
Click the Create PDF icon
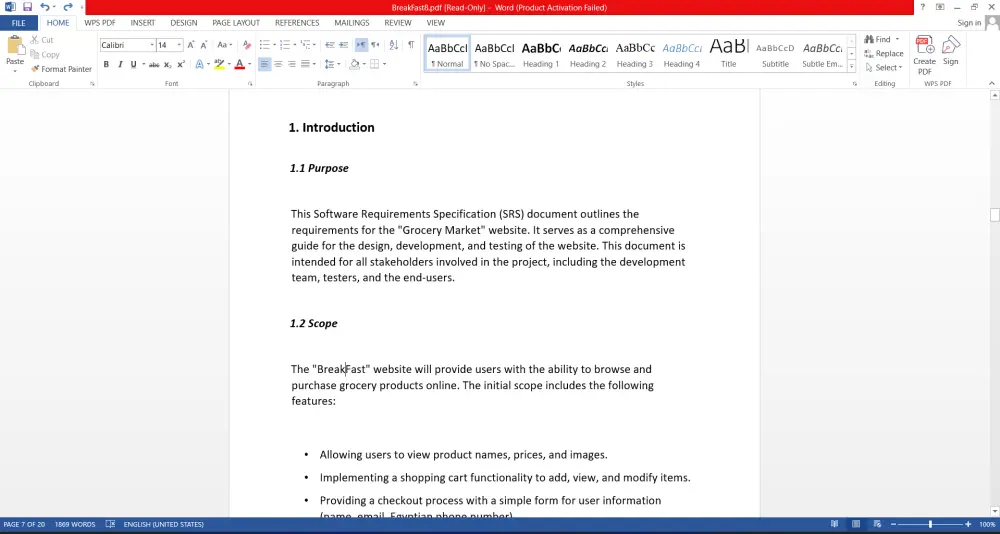coord(924,56)
